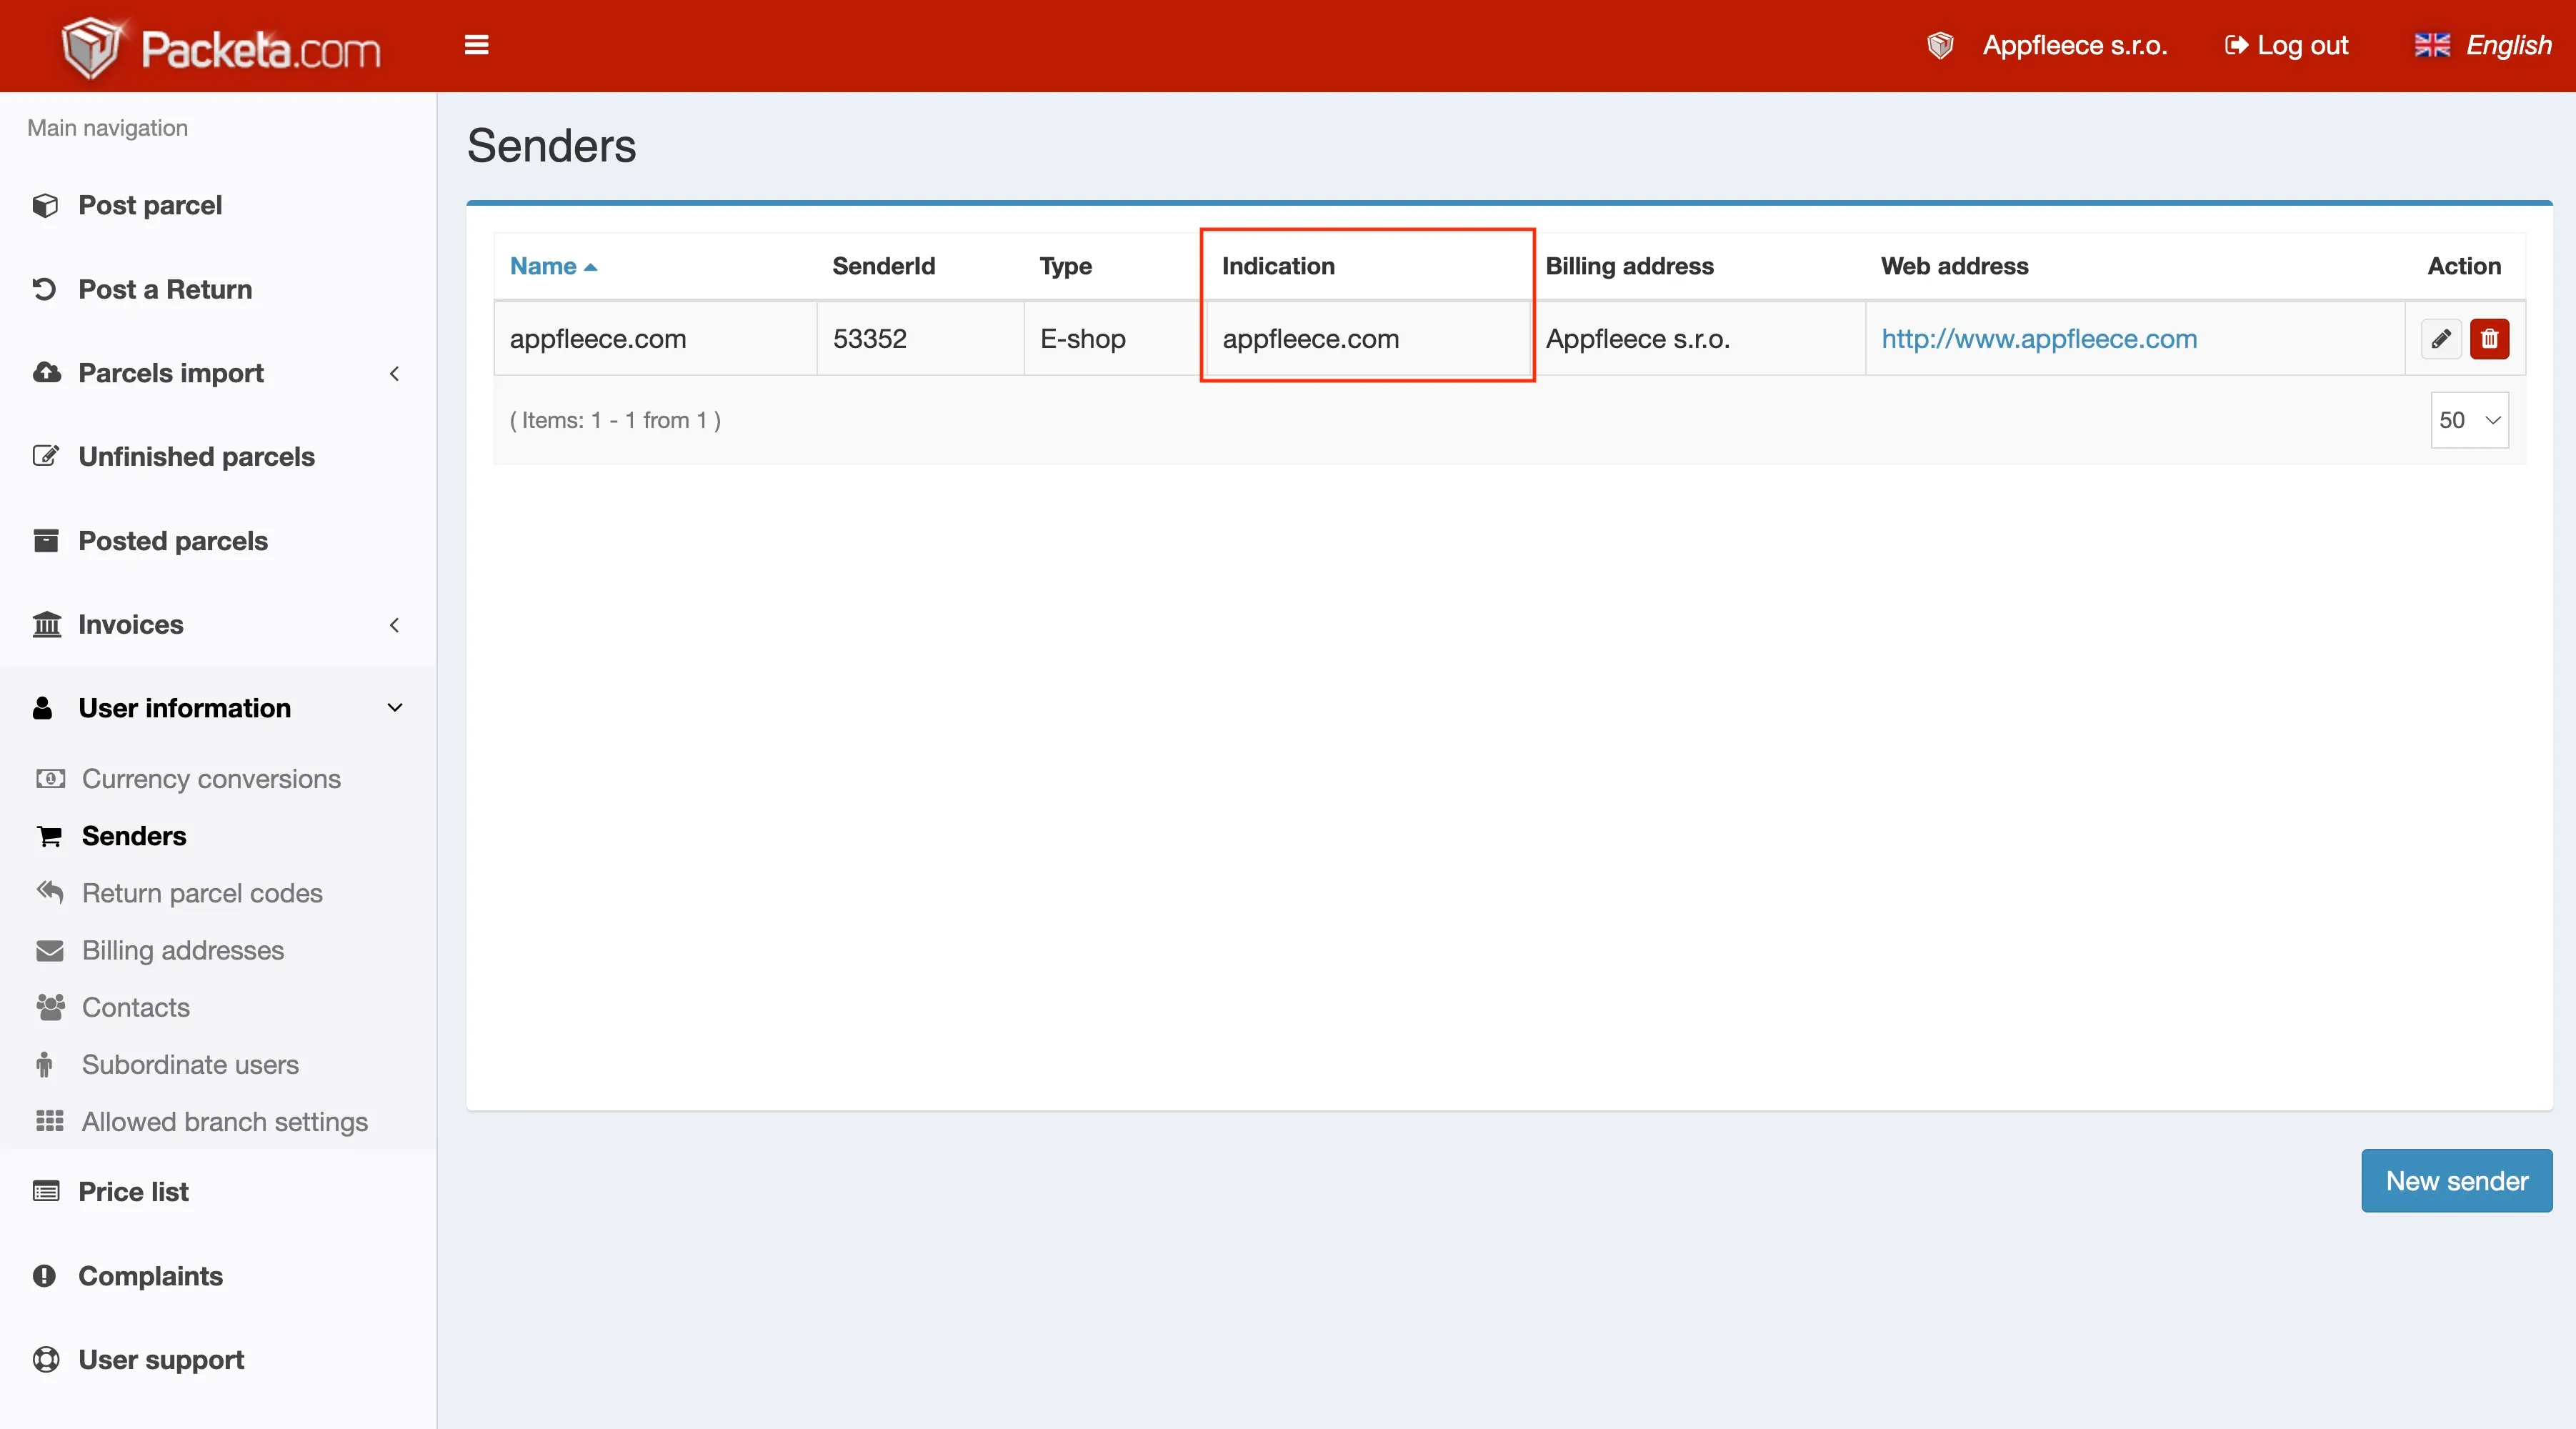Open the 50 items-per-page dropdown
Image resolution: width=2576 pixels, height=1429 pixels.
[2469, 420]
